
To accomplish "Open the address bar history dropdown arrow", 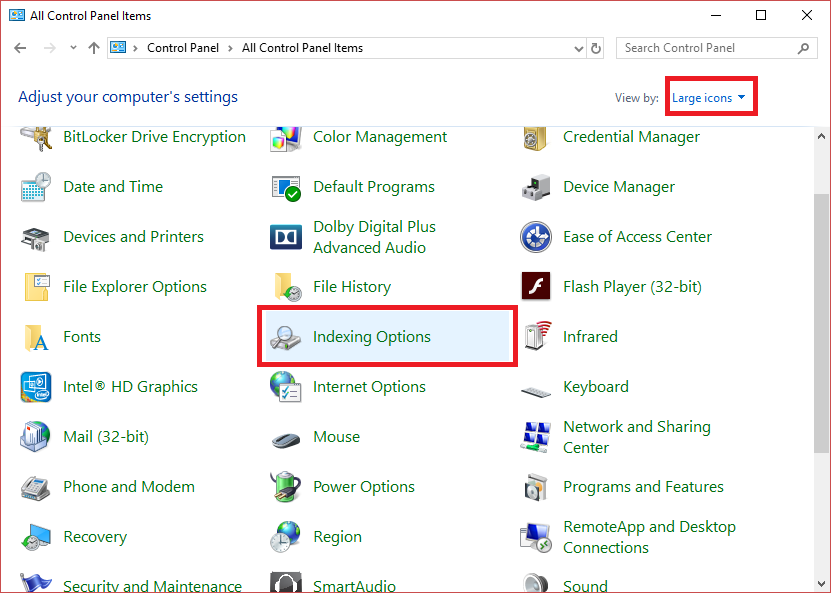I will [x=578, y=48].
